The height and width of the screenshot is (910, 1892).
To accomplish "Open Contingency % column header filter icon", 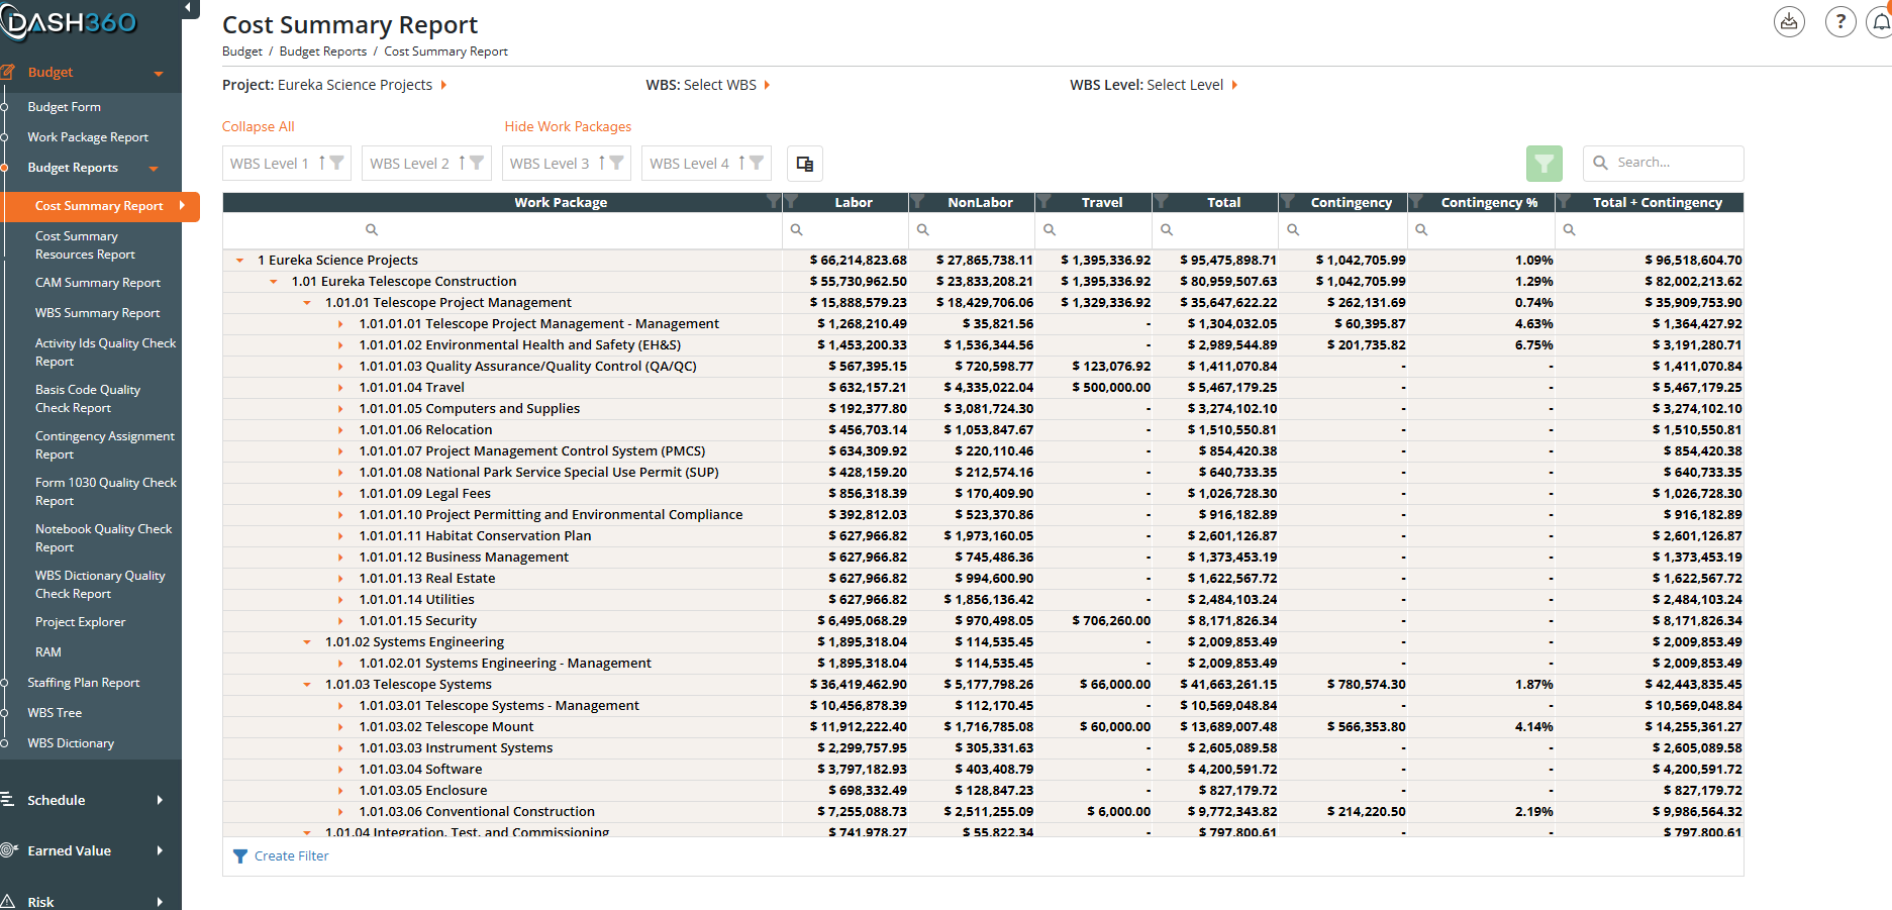I will (x=1416, y=202).
